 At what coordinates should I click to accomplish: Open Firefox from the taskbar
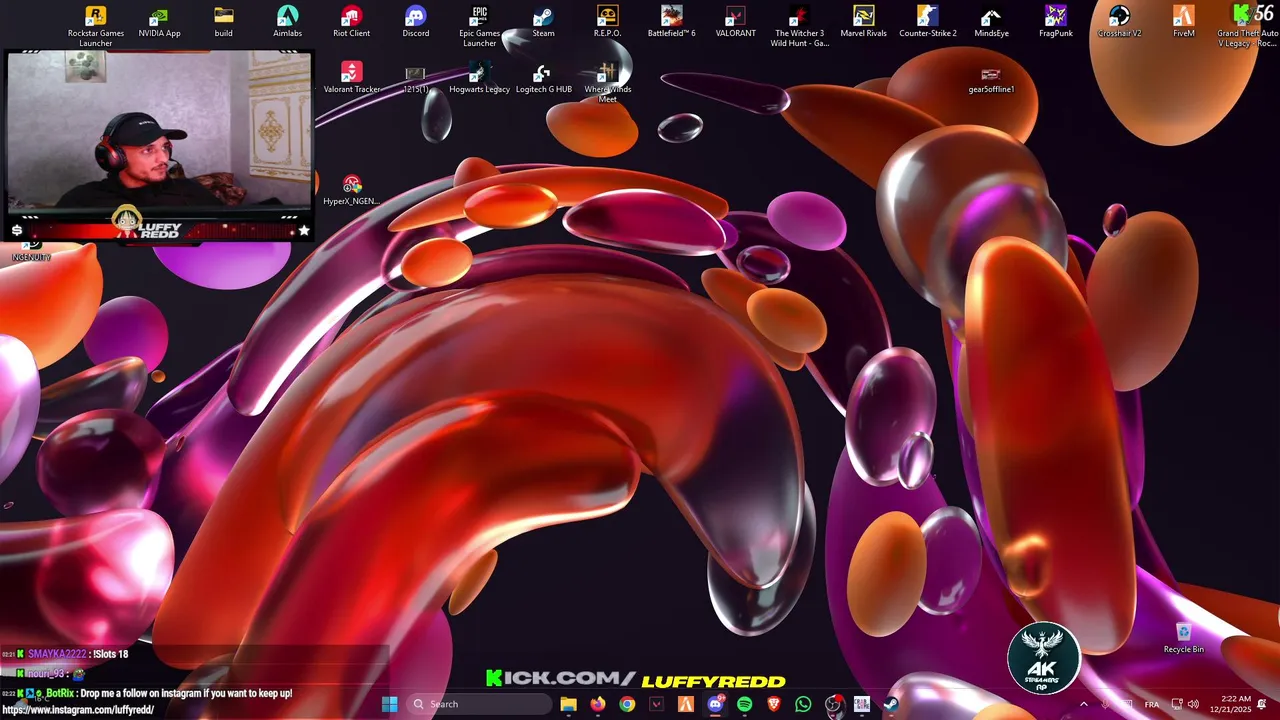pyautogui.click(x=598, y=704)
